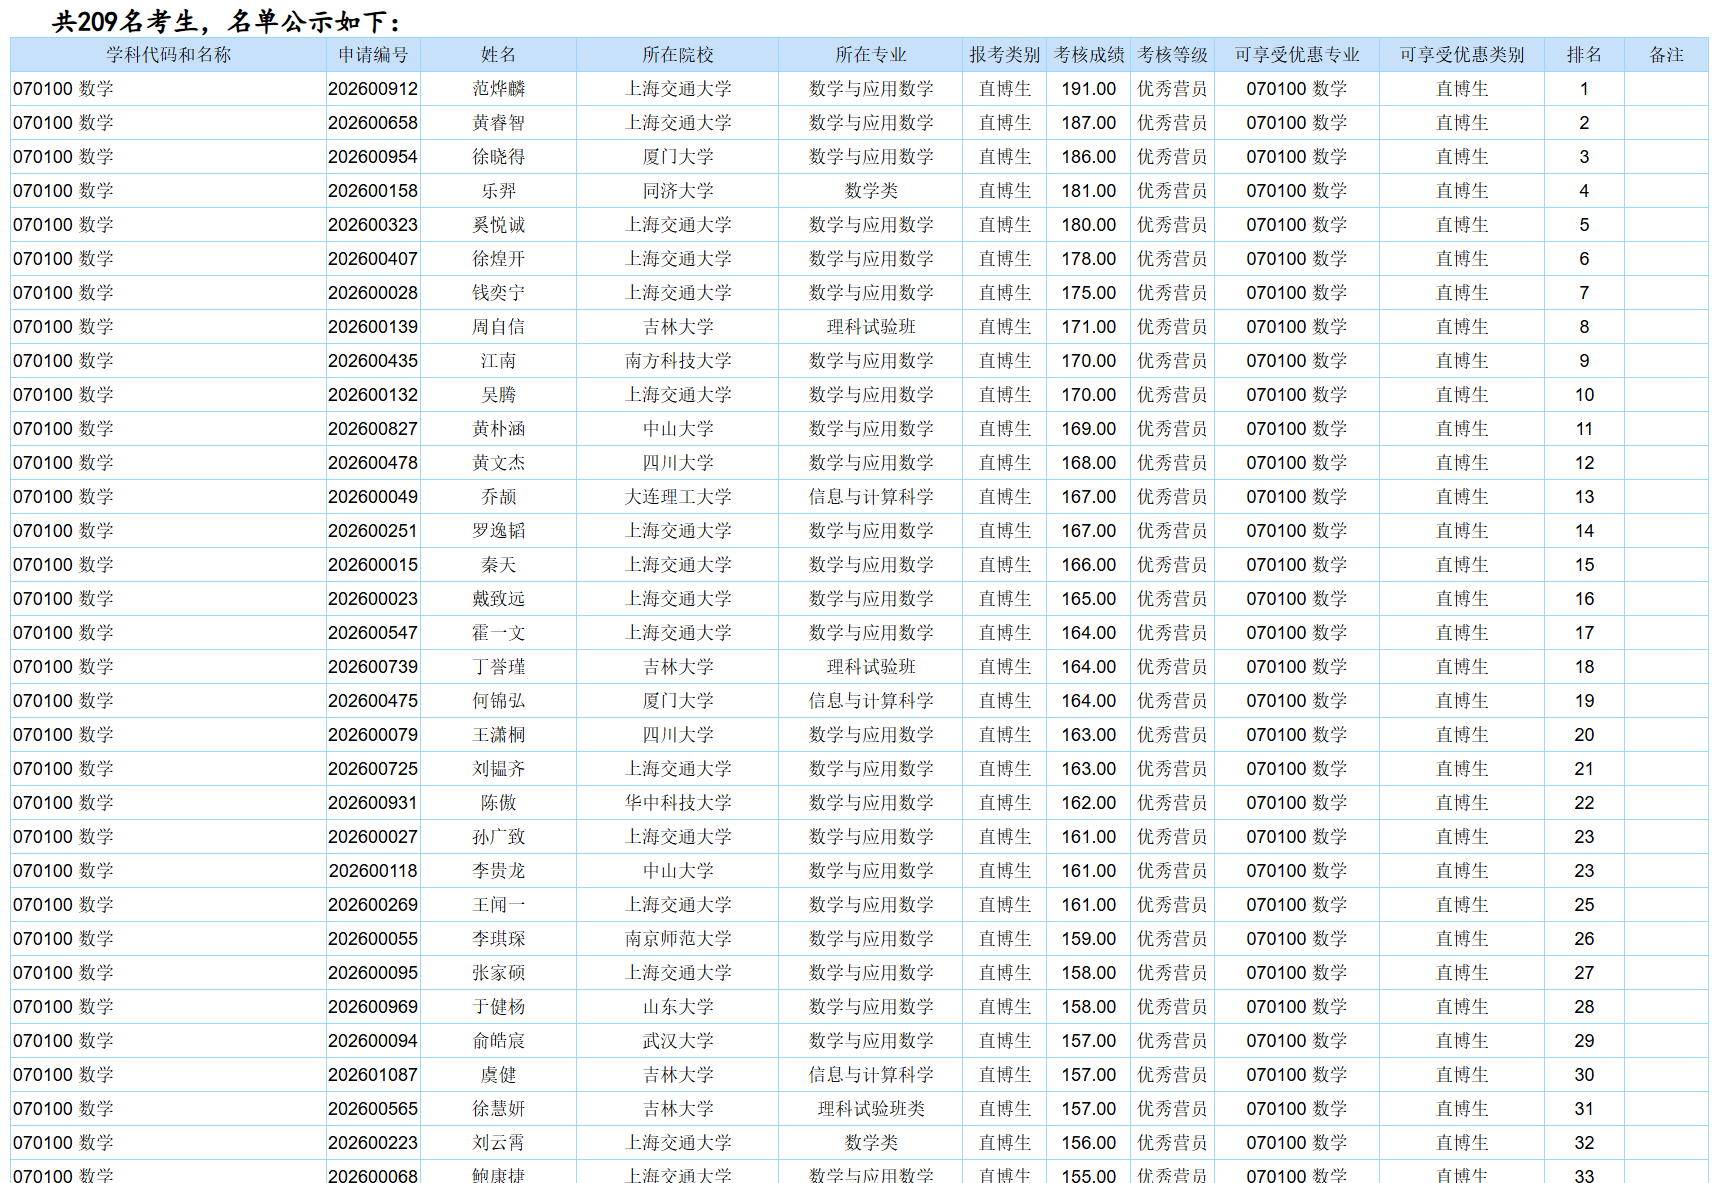Image resolution: width=1726 pixels, height=1183 pixels.
Task: Click application number 202600132
Action: (373, 395)
